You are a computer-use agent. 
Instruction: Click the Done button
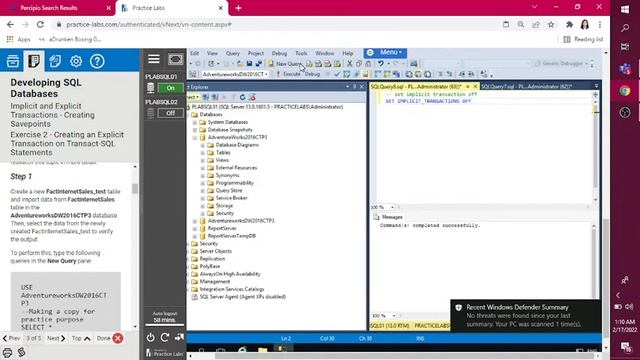click(x=110, y=338)
